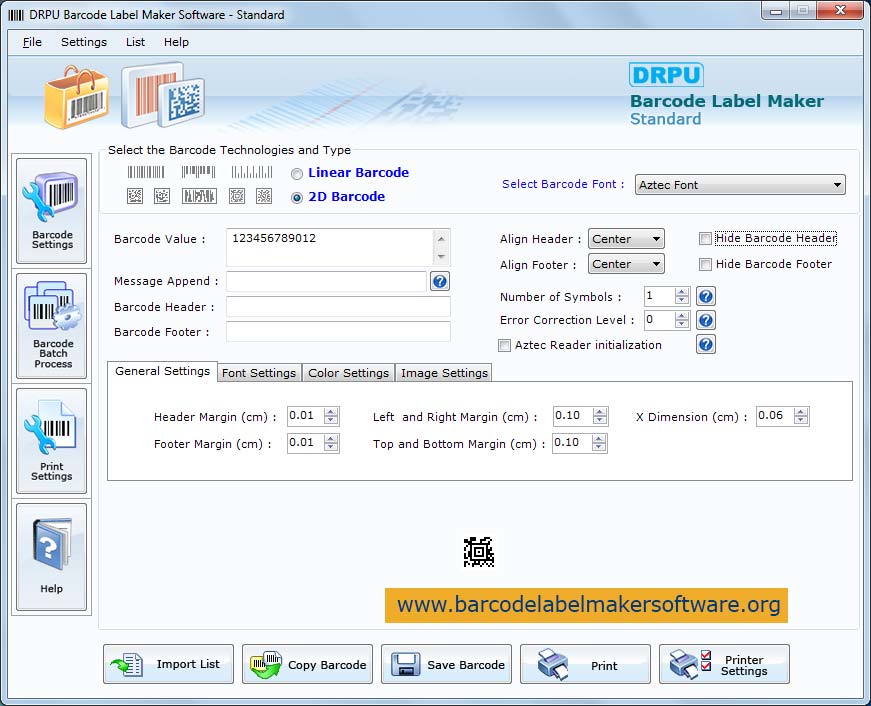The width and height of the screenshot is (871, 706).
Task: Click the wide PDF417-style 2D sample icon
Action: click(199, 196)
